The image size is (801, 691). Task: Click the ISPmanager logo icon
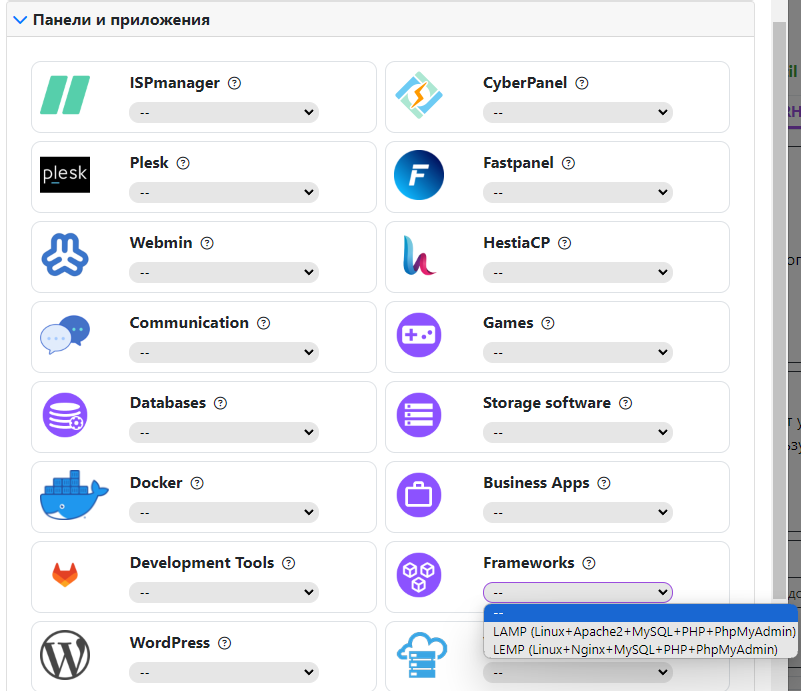tap(65, 95)
